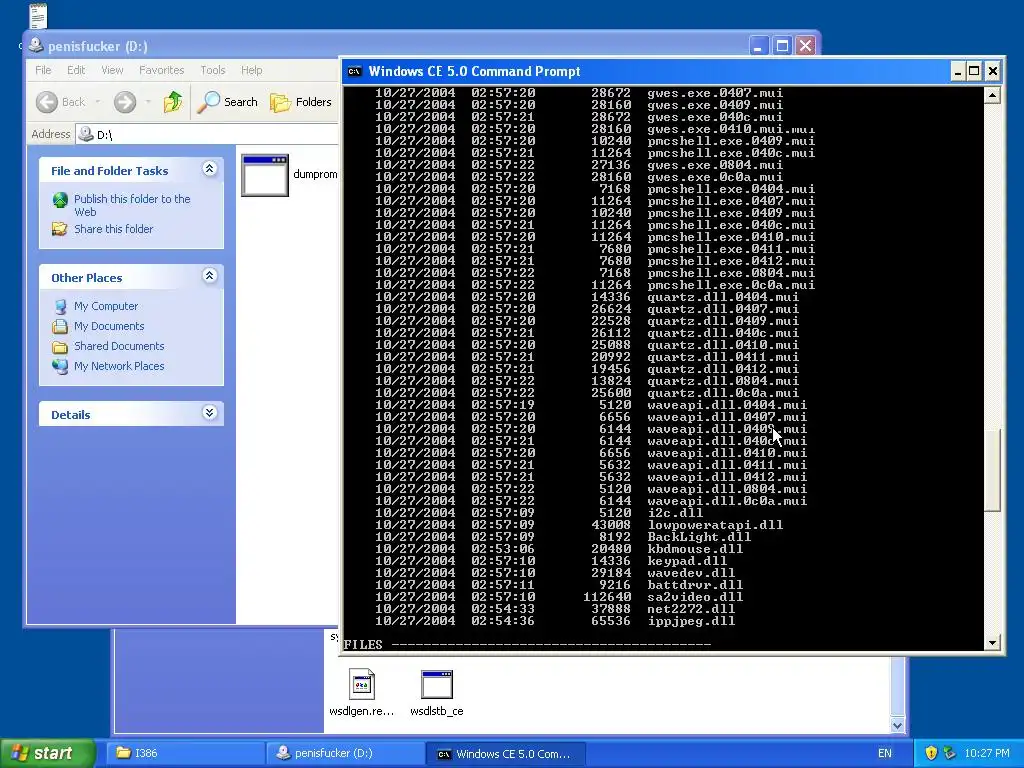Click the command prompt vertical scroll thumb
This screenshot has height=768, width=1024.
(x=992, y=470)
